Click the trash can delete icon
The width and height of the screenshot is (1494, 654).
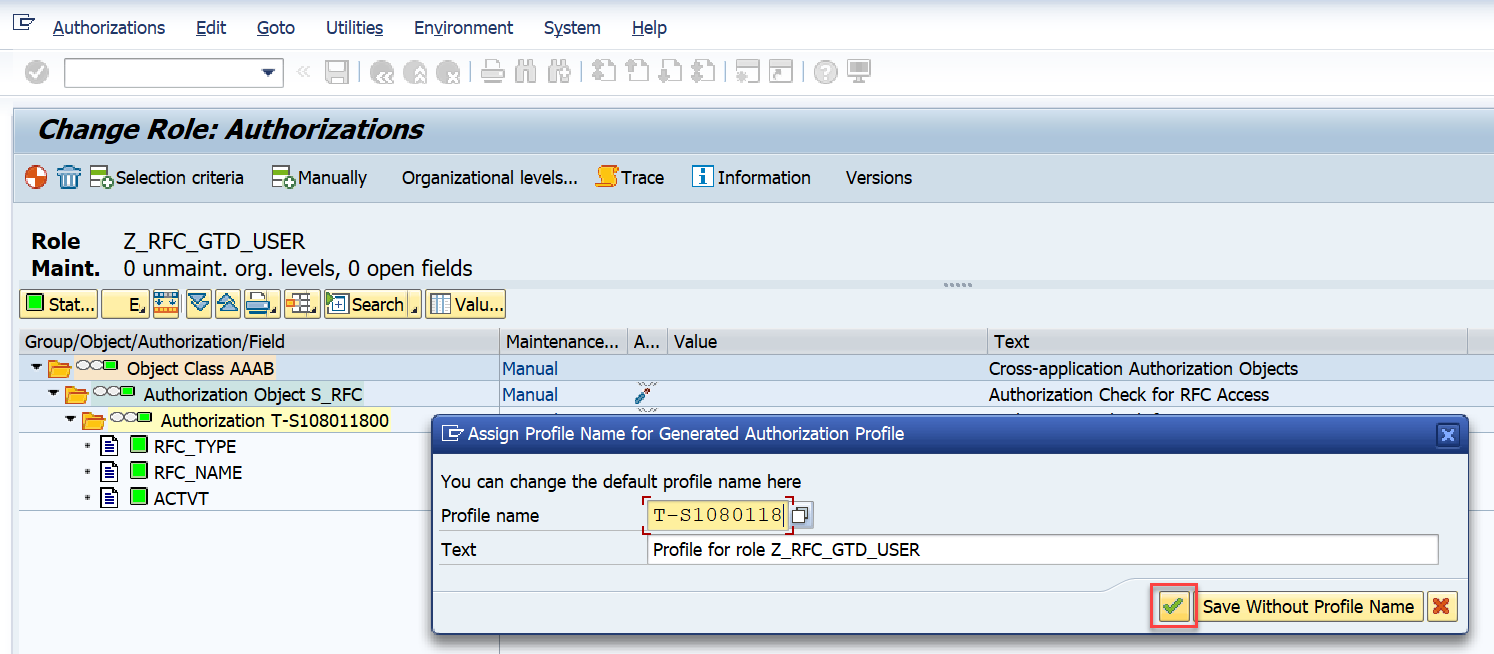[x=68, y=178]
